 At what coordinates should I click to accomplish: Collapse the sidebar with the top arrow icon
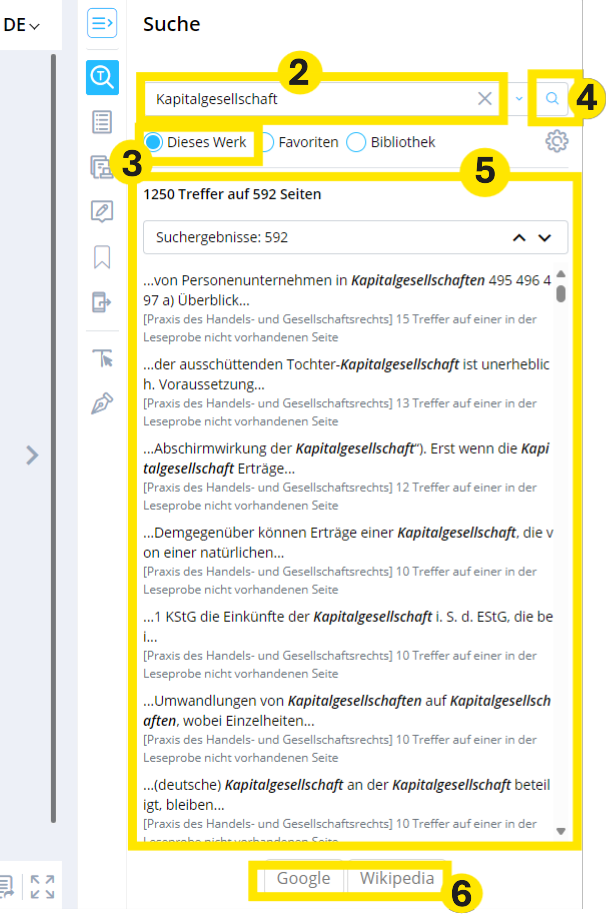tap(102, 23)
